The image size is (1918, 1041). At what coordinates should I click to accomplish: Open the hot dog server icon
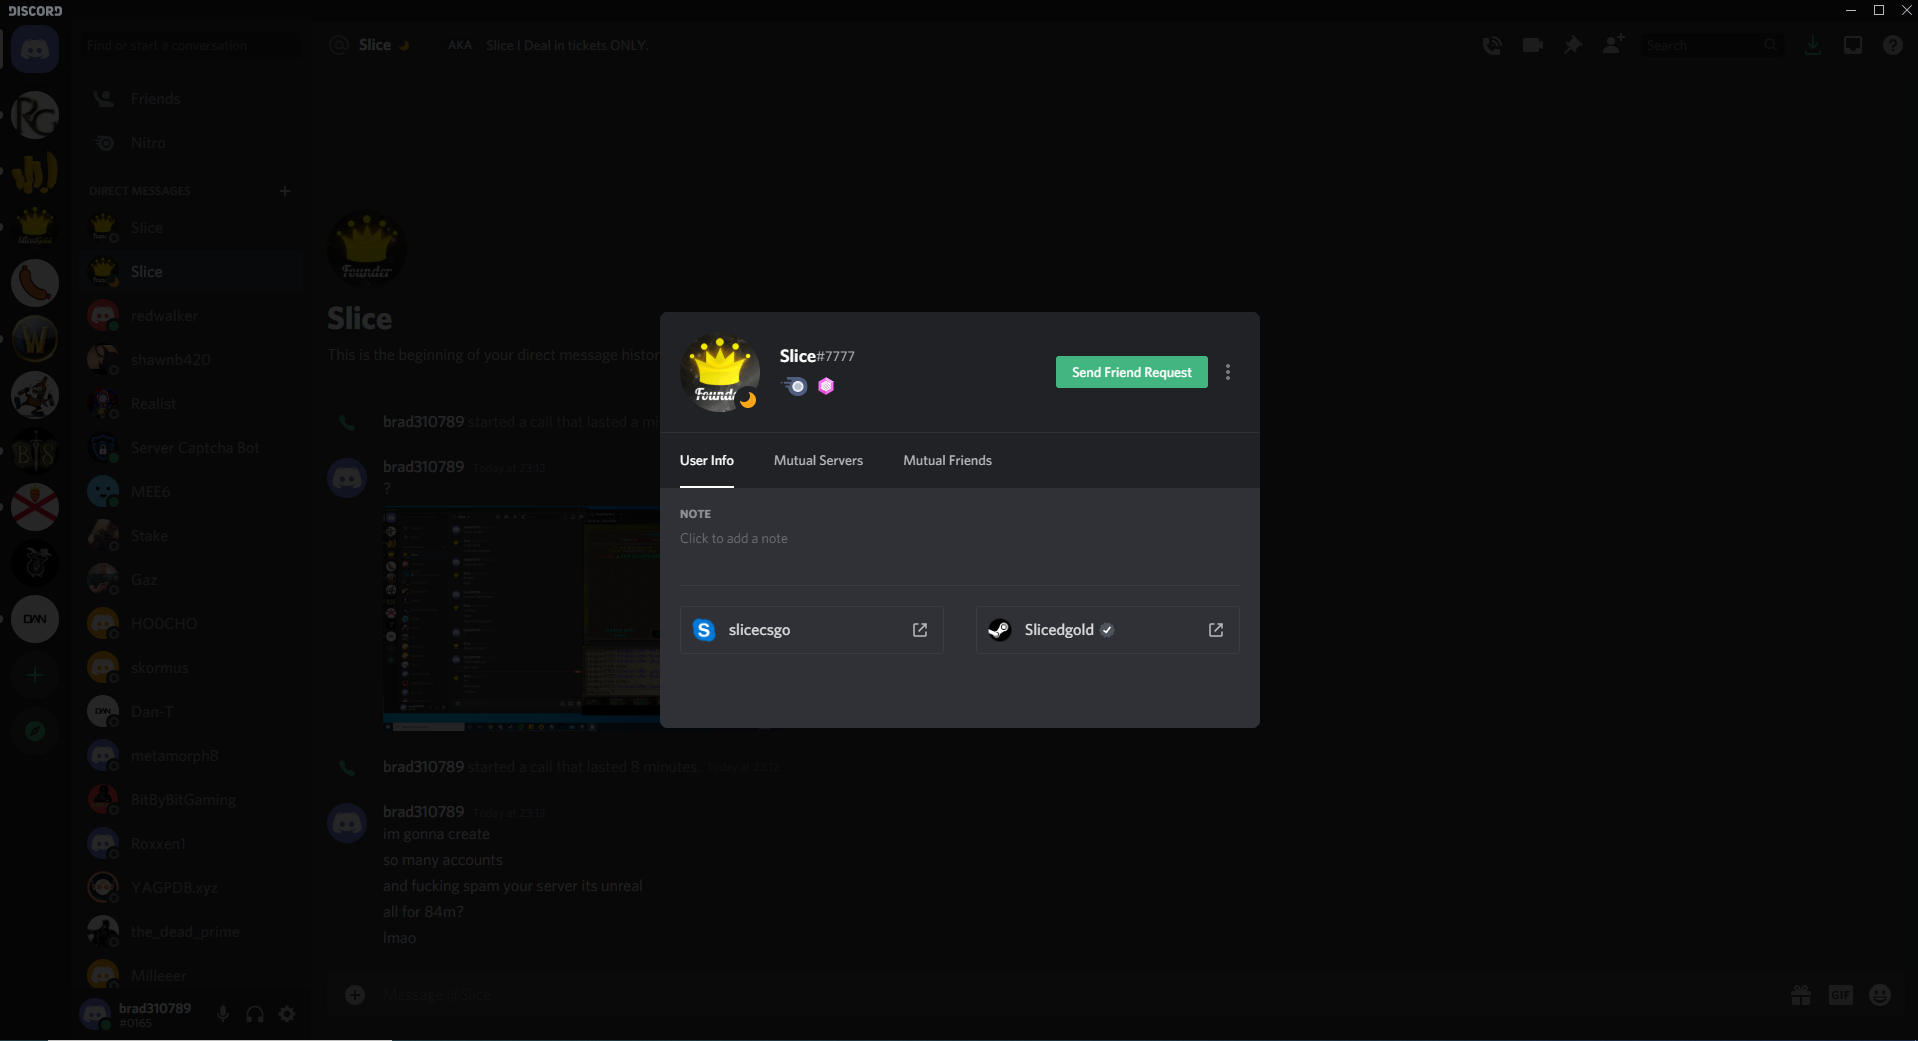pyautogui.click(x=35, y=283)
